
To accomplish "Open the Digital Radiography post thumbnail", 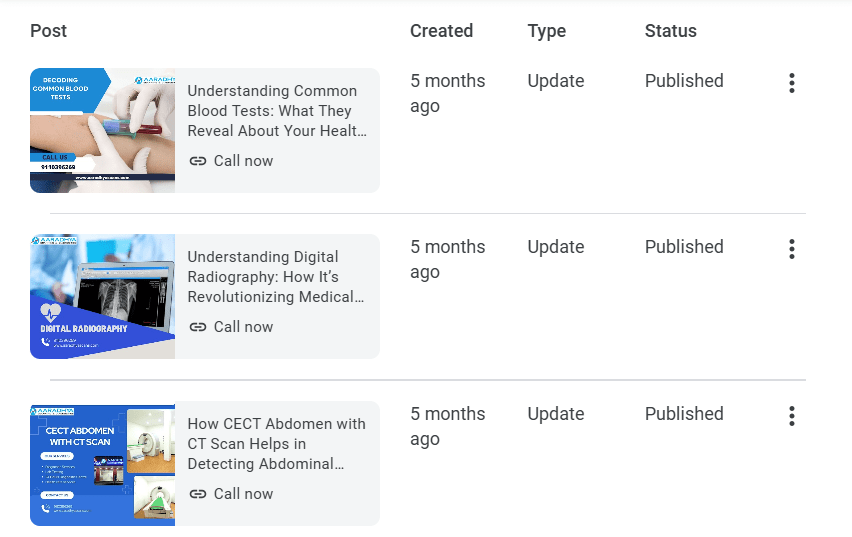I will (102, 296).
